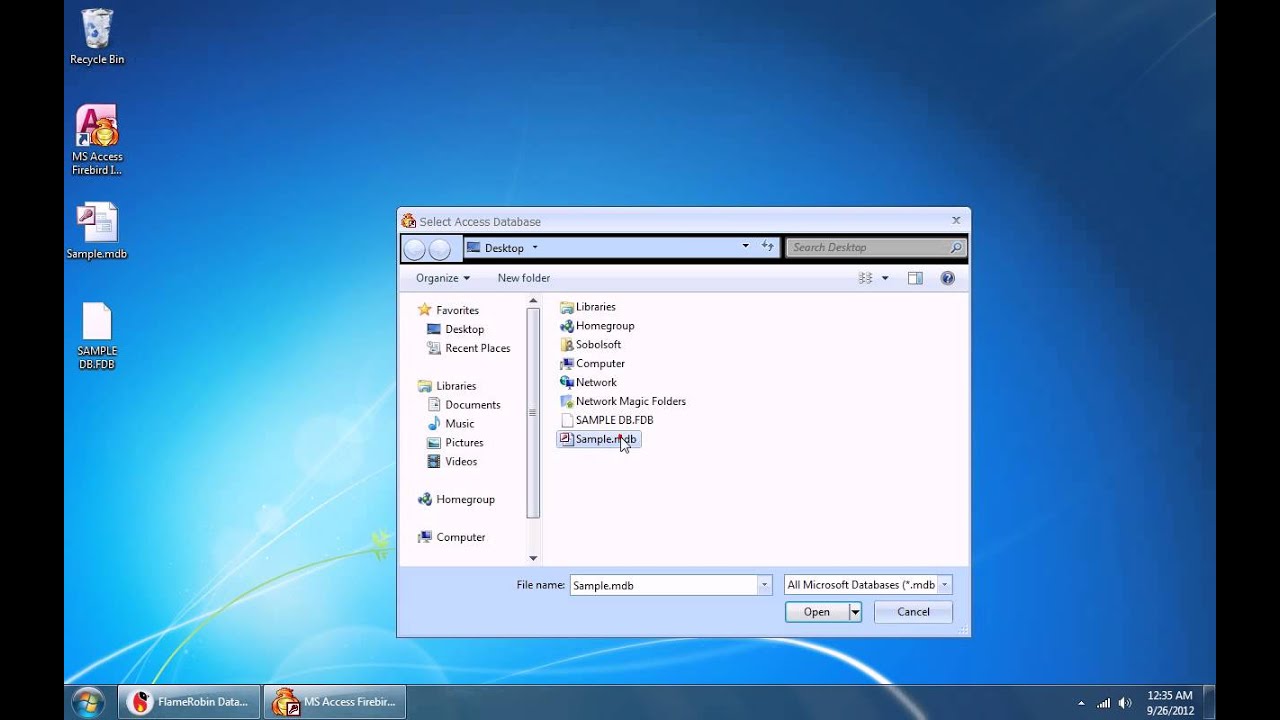Open Documents library in sidebar
The height and width of the screenshot is (720, 1280).
[464, 405]
